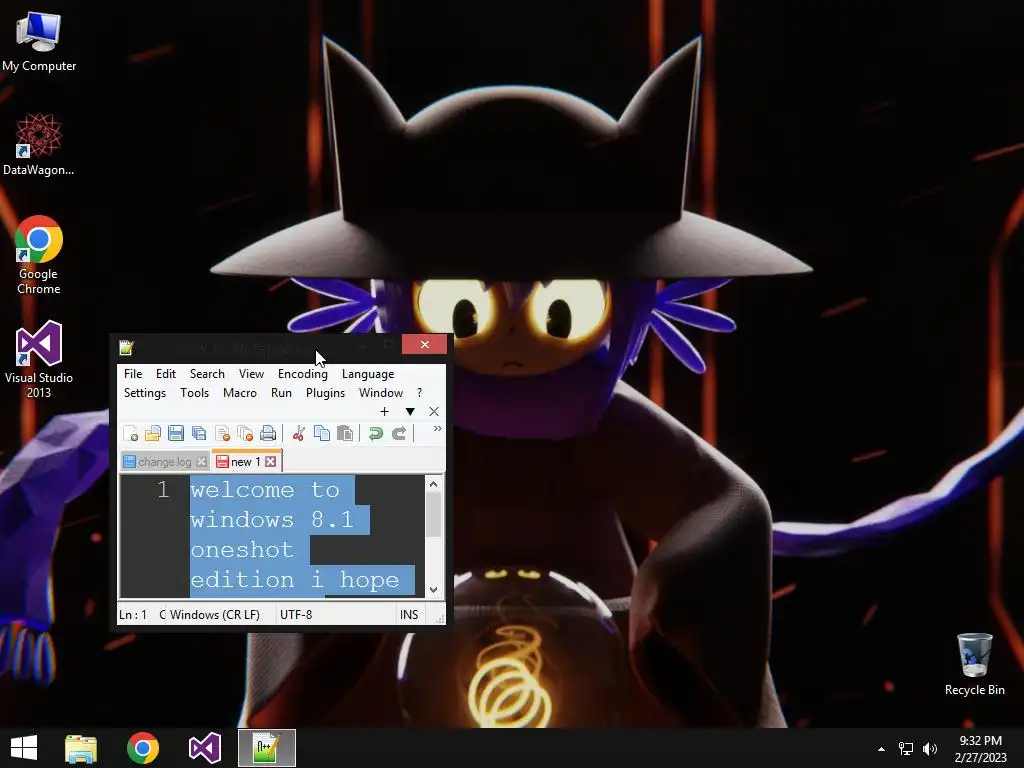Open the ? help menu
This screenshot has width=1024, height=768.
[x=419, y=392]
